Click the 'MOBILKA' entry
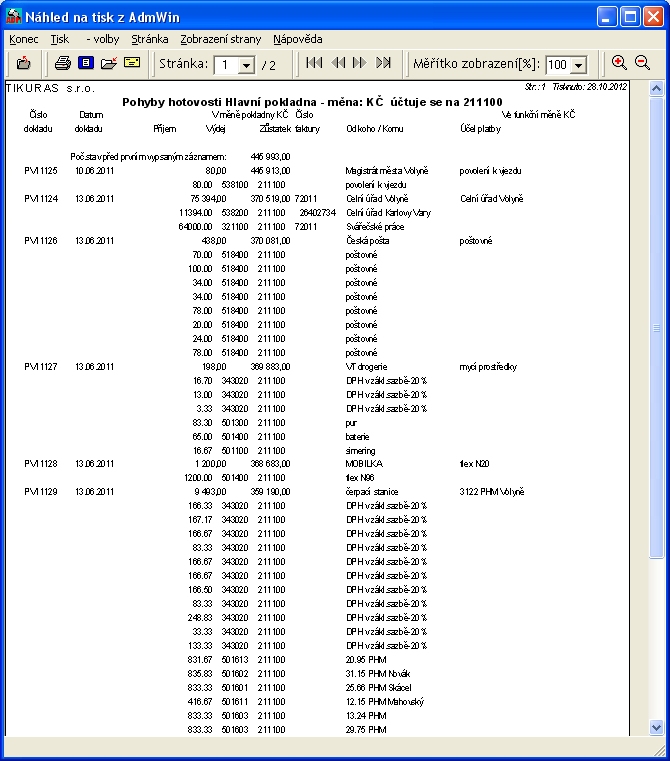Screen dimensions: 670x761 click(x=364, y=464)
